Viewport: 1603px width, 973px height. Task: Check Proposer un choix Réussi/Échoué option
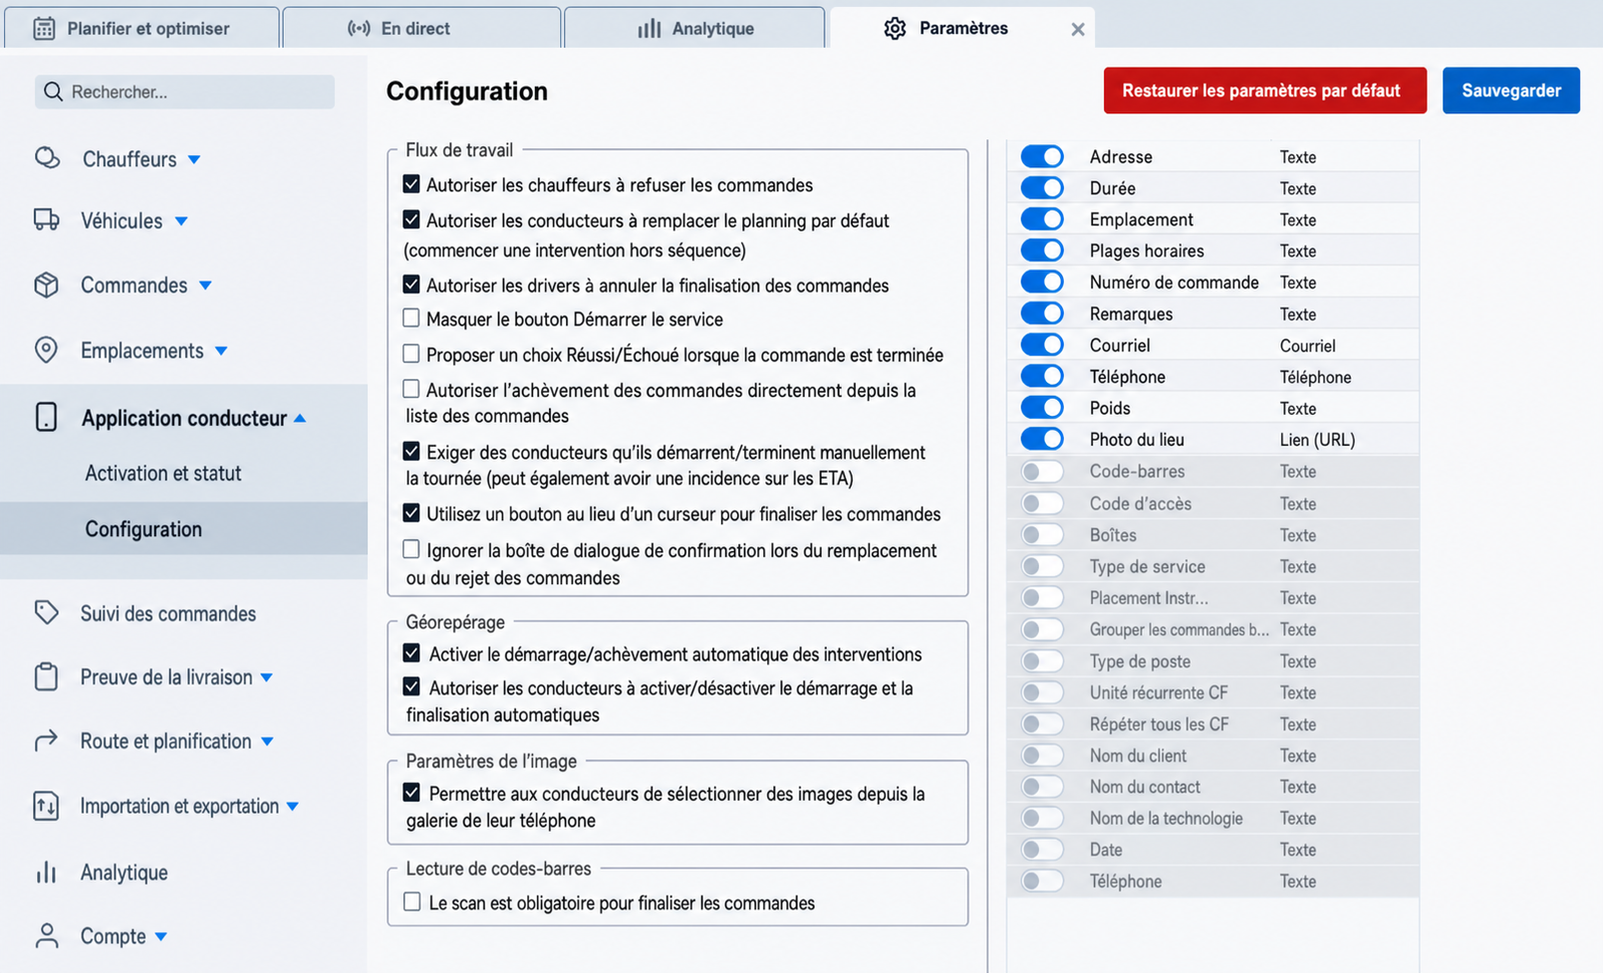[411, 354]
